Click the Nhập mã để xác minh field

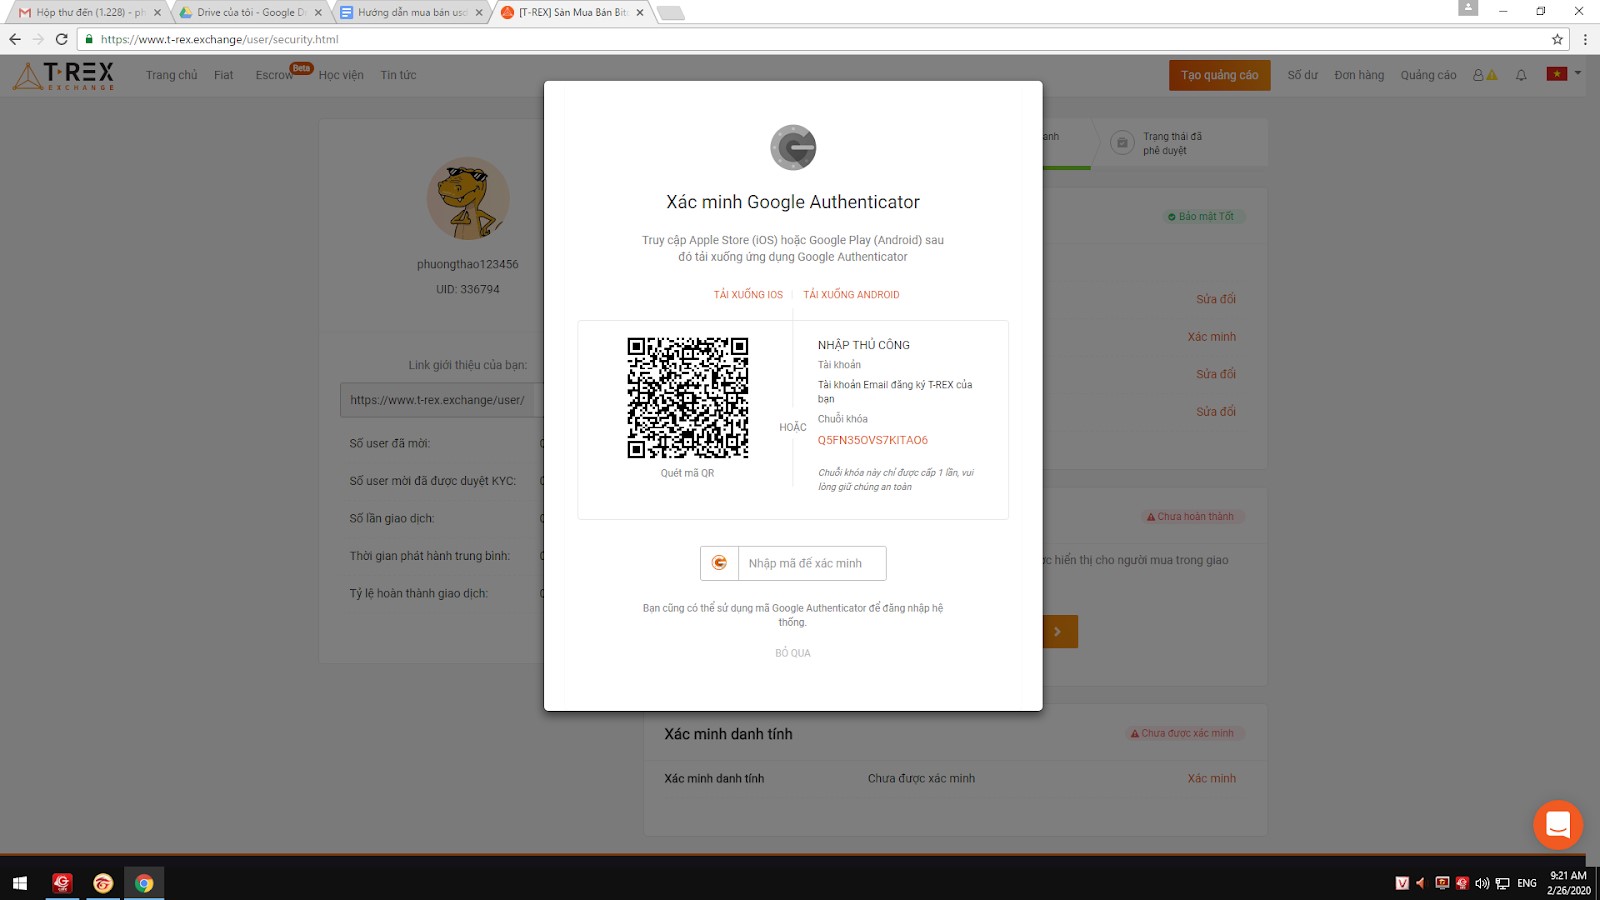812,563
